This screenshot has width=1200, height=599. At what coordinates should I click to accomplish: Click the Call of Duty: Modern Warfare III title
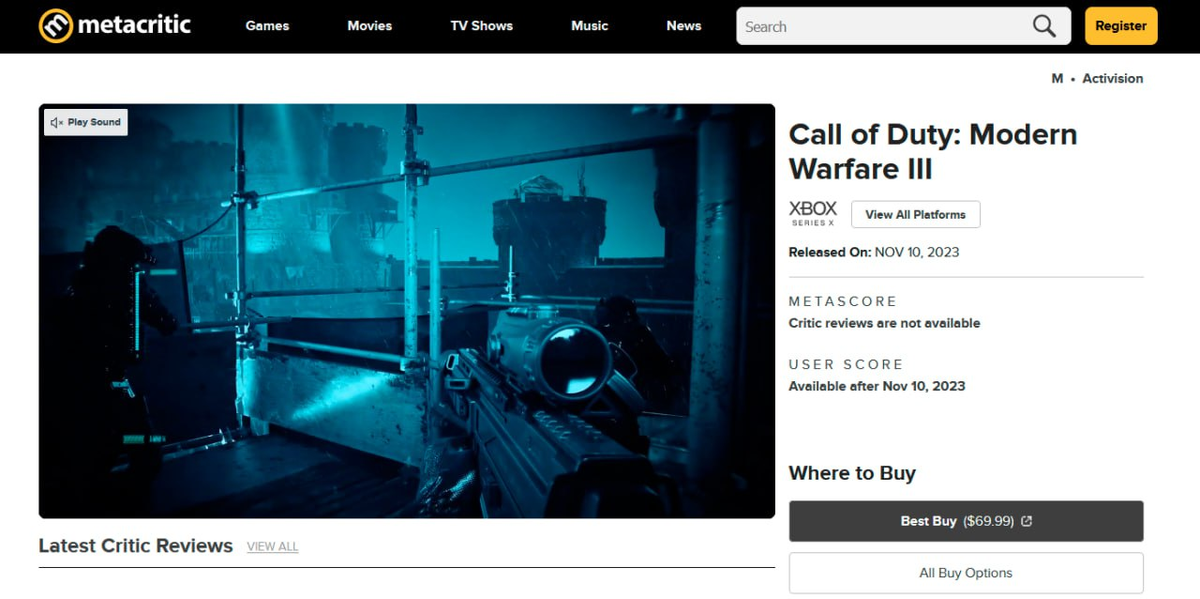pos(933,152)
